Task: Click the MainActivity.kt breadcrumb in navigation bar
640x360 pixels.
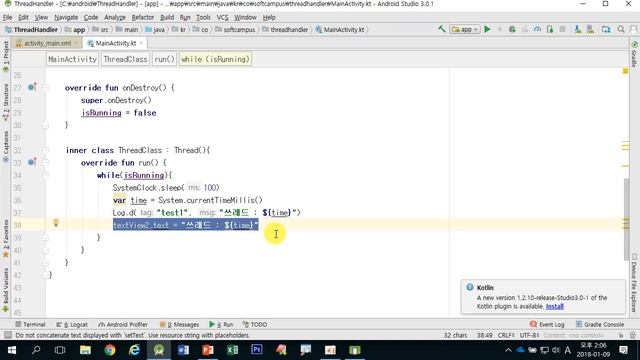Action: [340, 29]
